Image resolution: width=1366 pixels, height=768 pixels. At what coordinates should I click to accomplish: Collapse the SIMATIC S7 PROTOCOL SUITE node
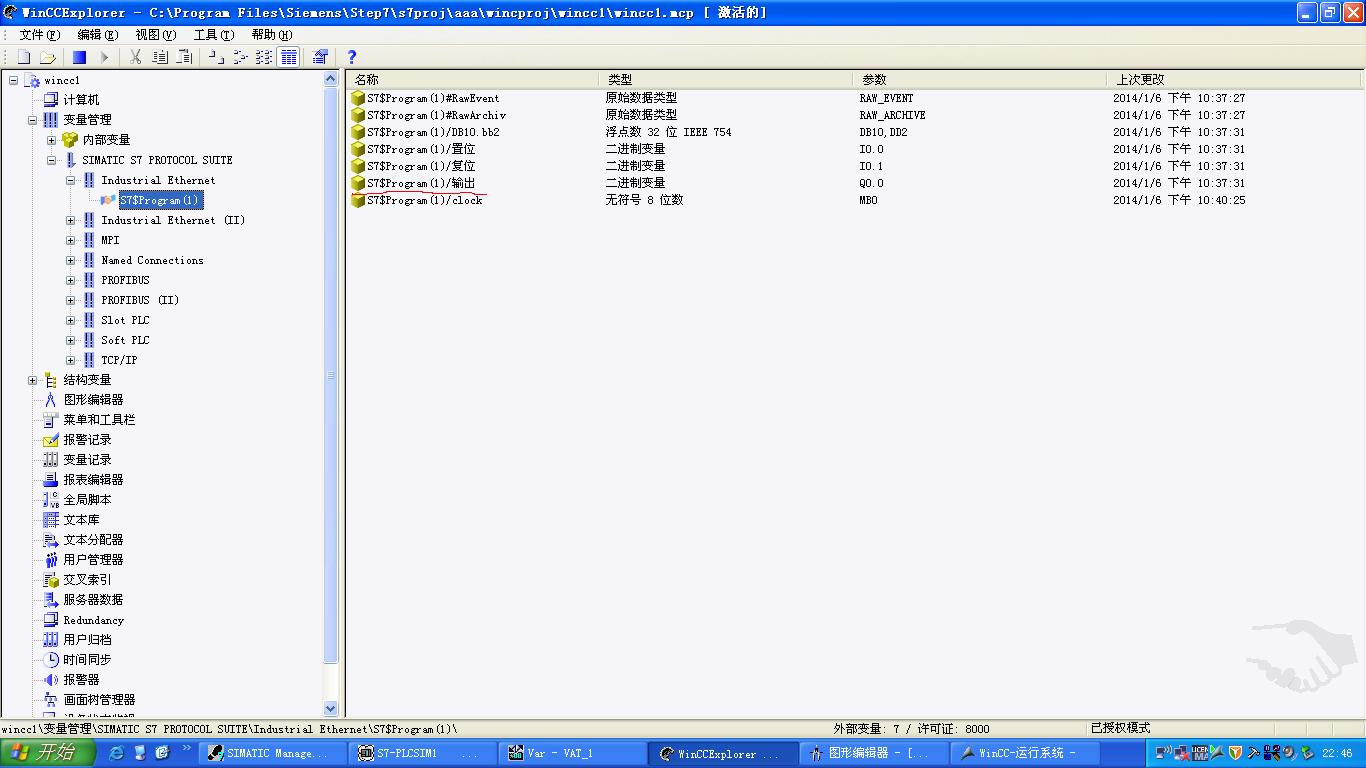coord(52,160)
